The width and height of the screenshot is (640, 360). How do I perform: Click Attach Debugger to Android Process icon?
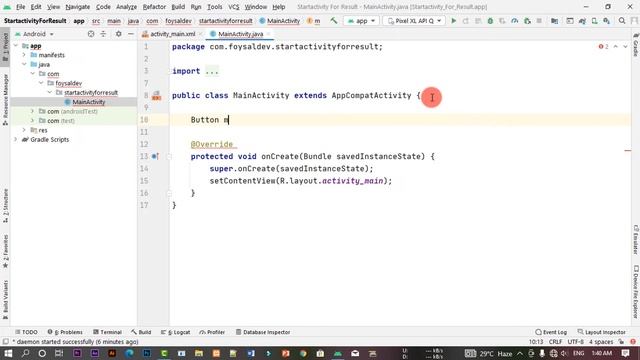pos(527,21)
